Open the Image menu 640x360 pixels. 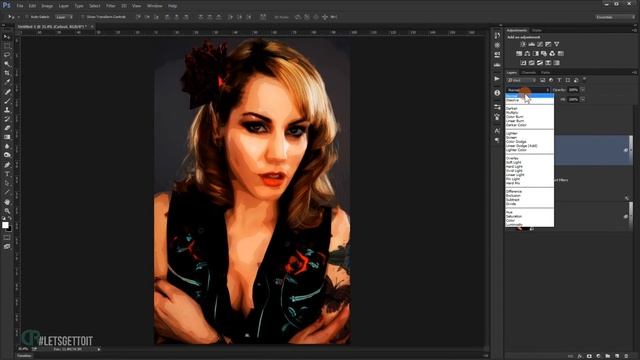(x=47, y=6)
